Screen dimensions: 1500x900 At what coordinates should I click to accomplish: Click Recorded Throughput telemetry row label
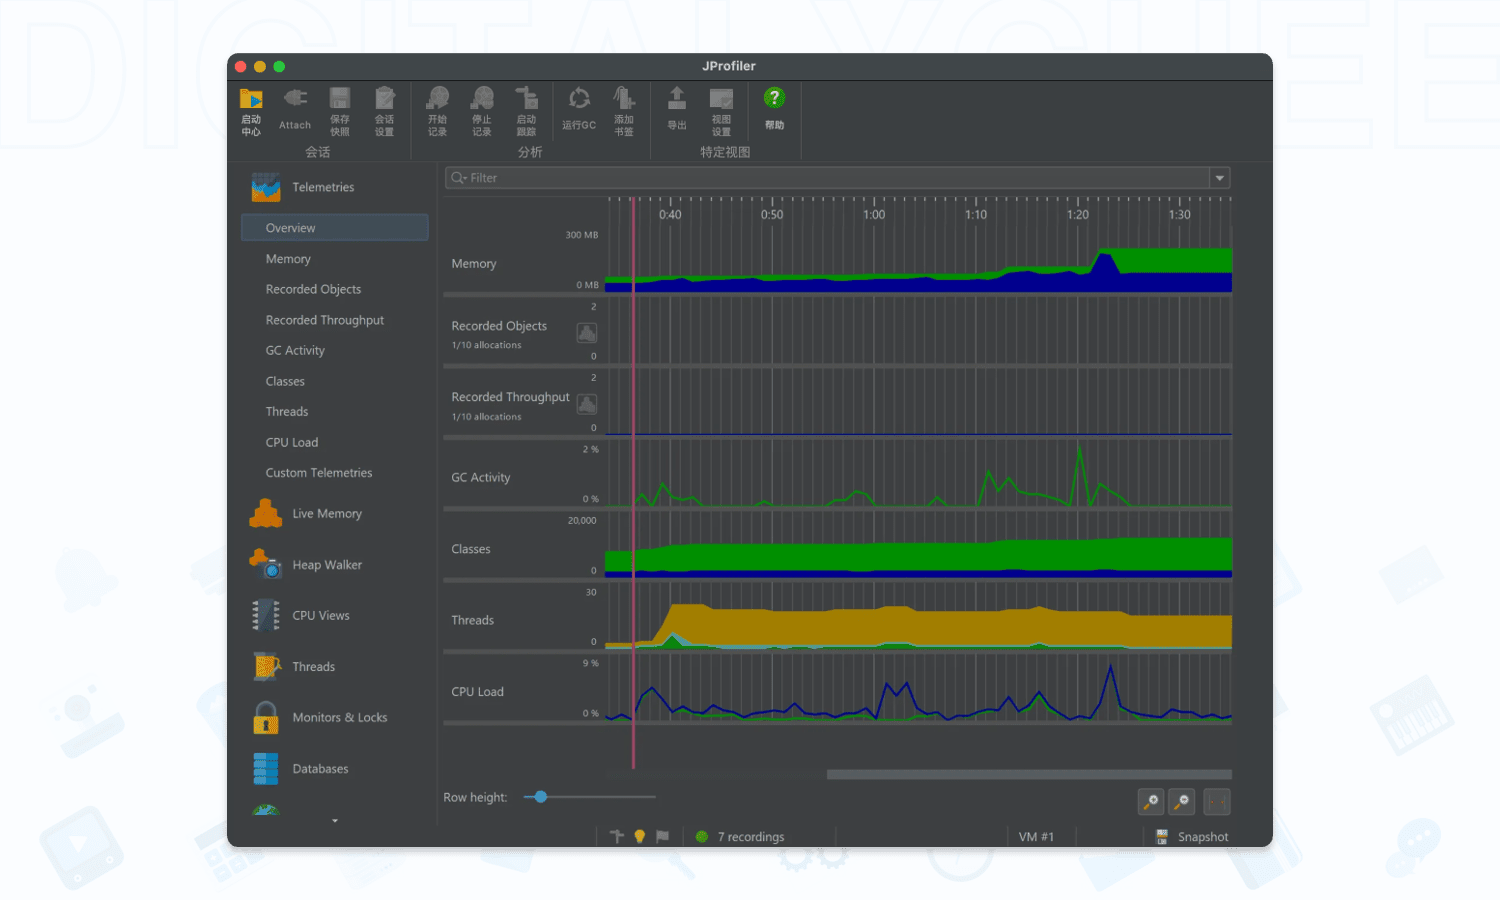(511, 397)
